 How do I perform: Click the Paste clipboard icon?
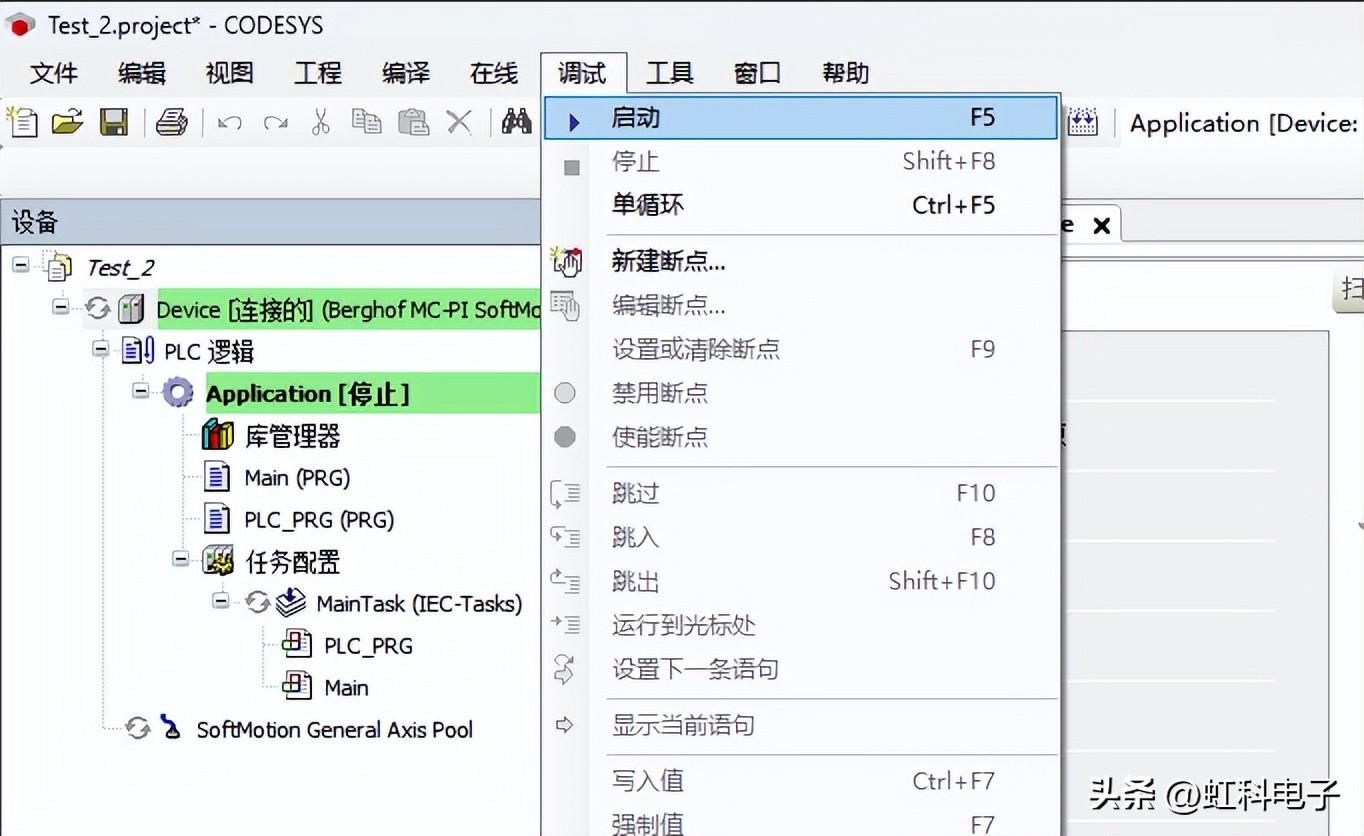413,122
